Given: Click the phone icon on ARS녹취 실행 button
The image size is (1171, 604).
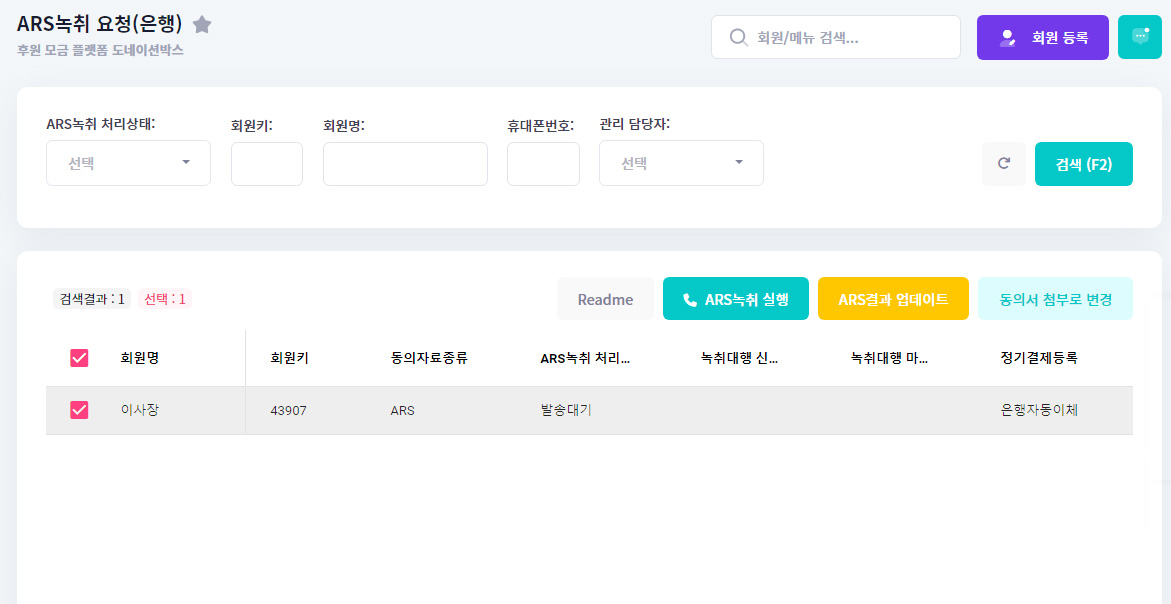Looking at the screenshot, I should [691, 298].
